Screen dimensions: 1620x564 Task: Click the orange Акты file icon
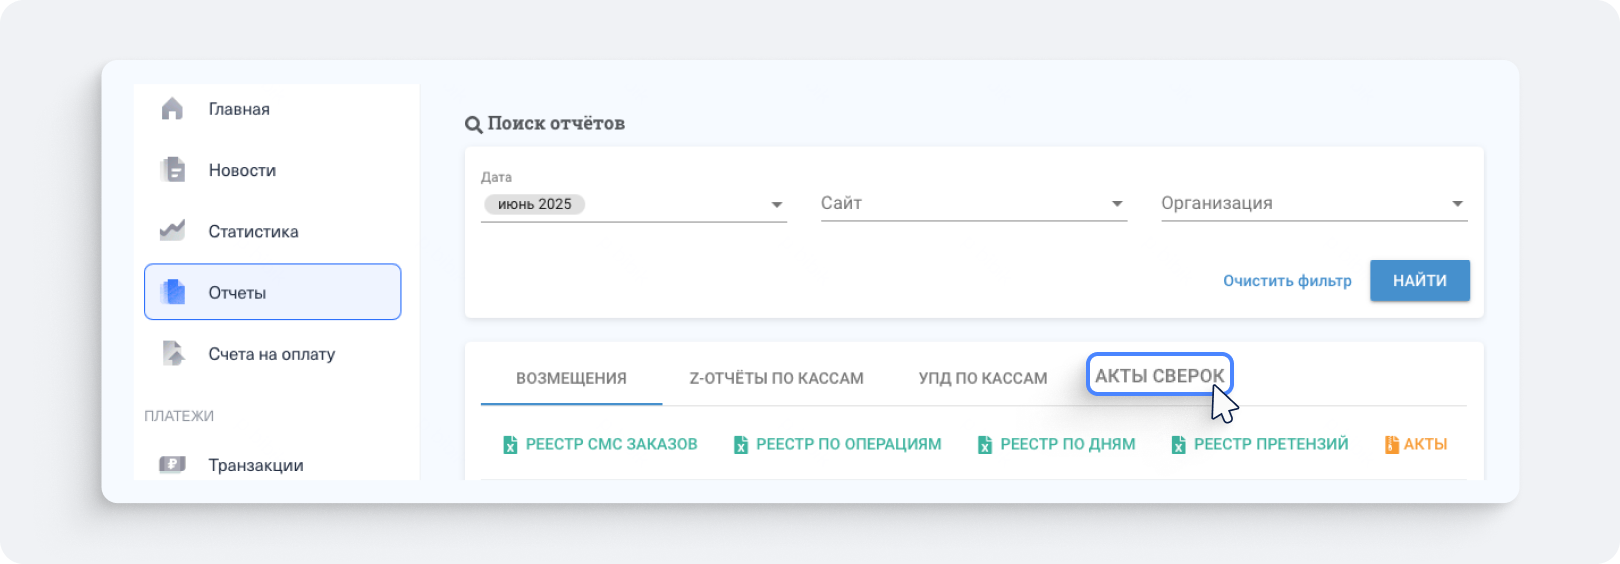(1391, 445)
